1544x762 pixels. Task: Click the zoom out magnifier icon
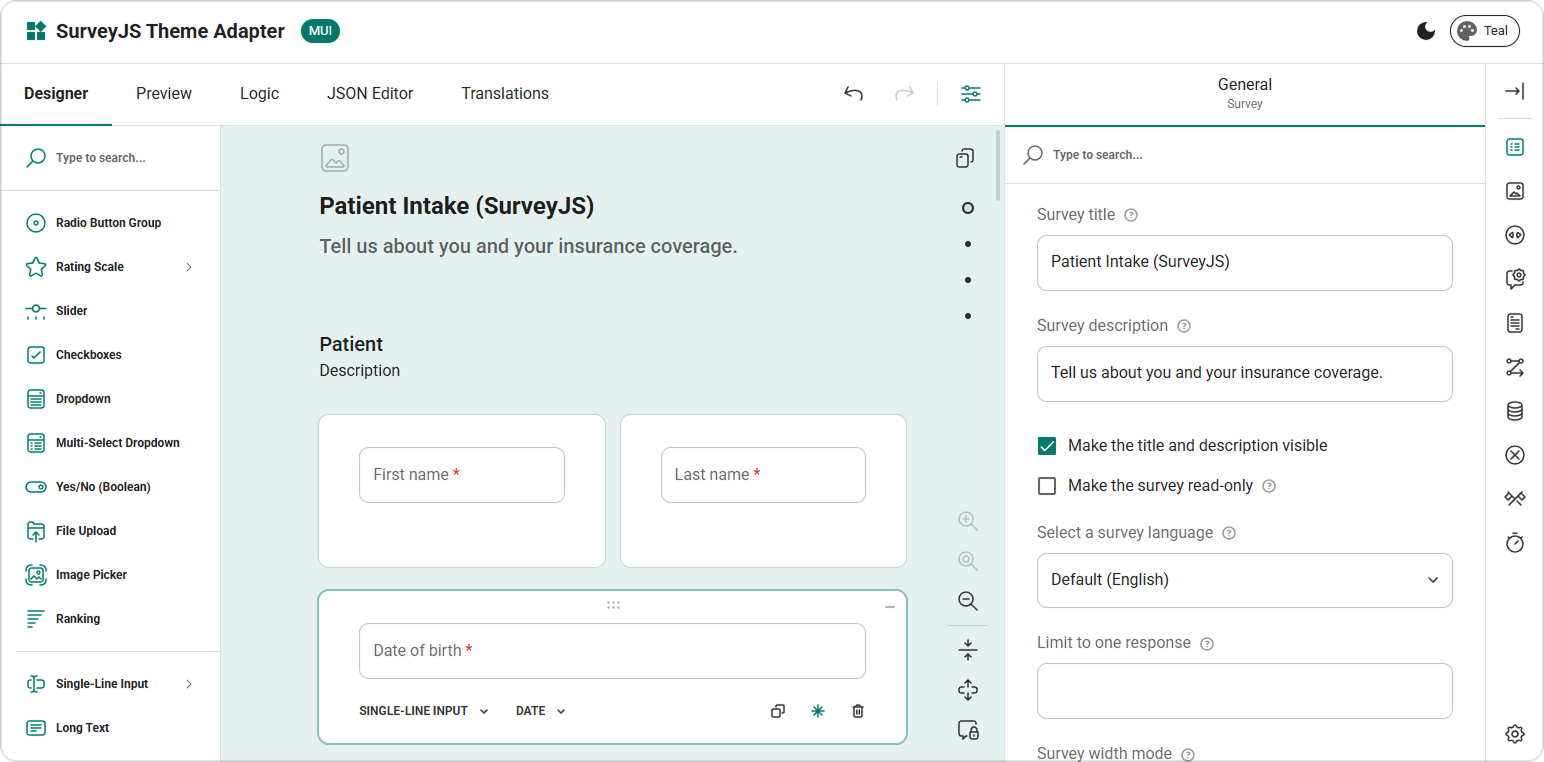coord(967,601)
